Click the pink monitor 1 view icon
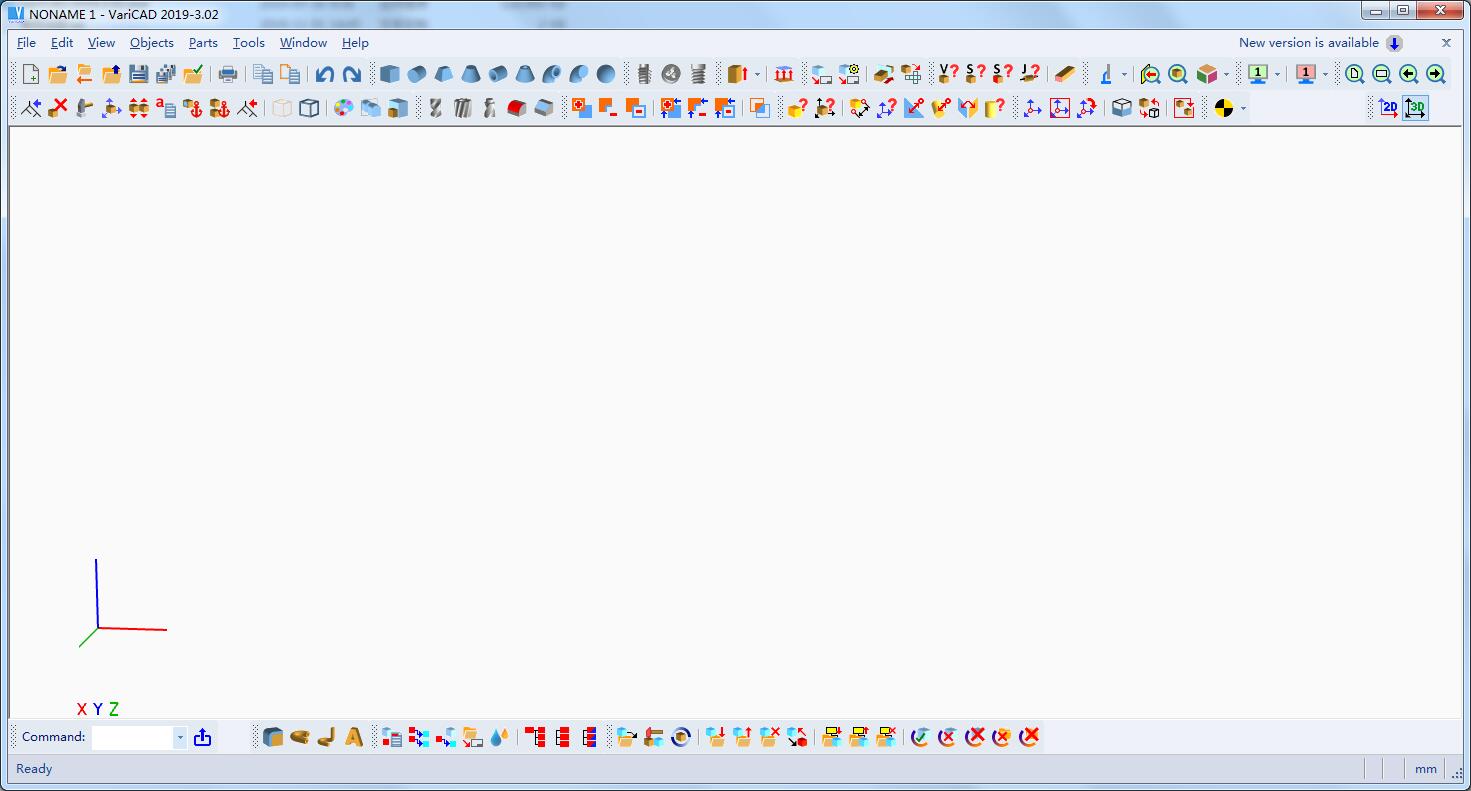Viewport: 1471px width, 791px height. pos(1305,74)
